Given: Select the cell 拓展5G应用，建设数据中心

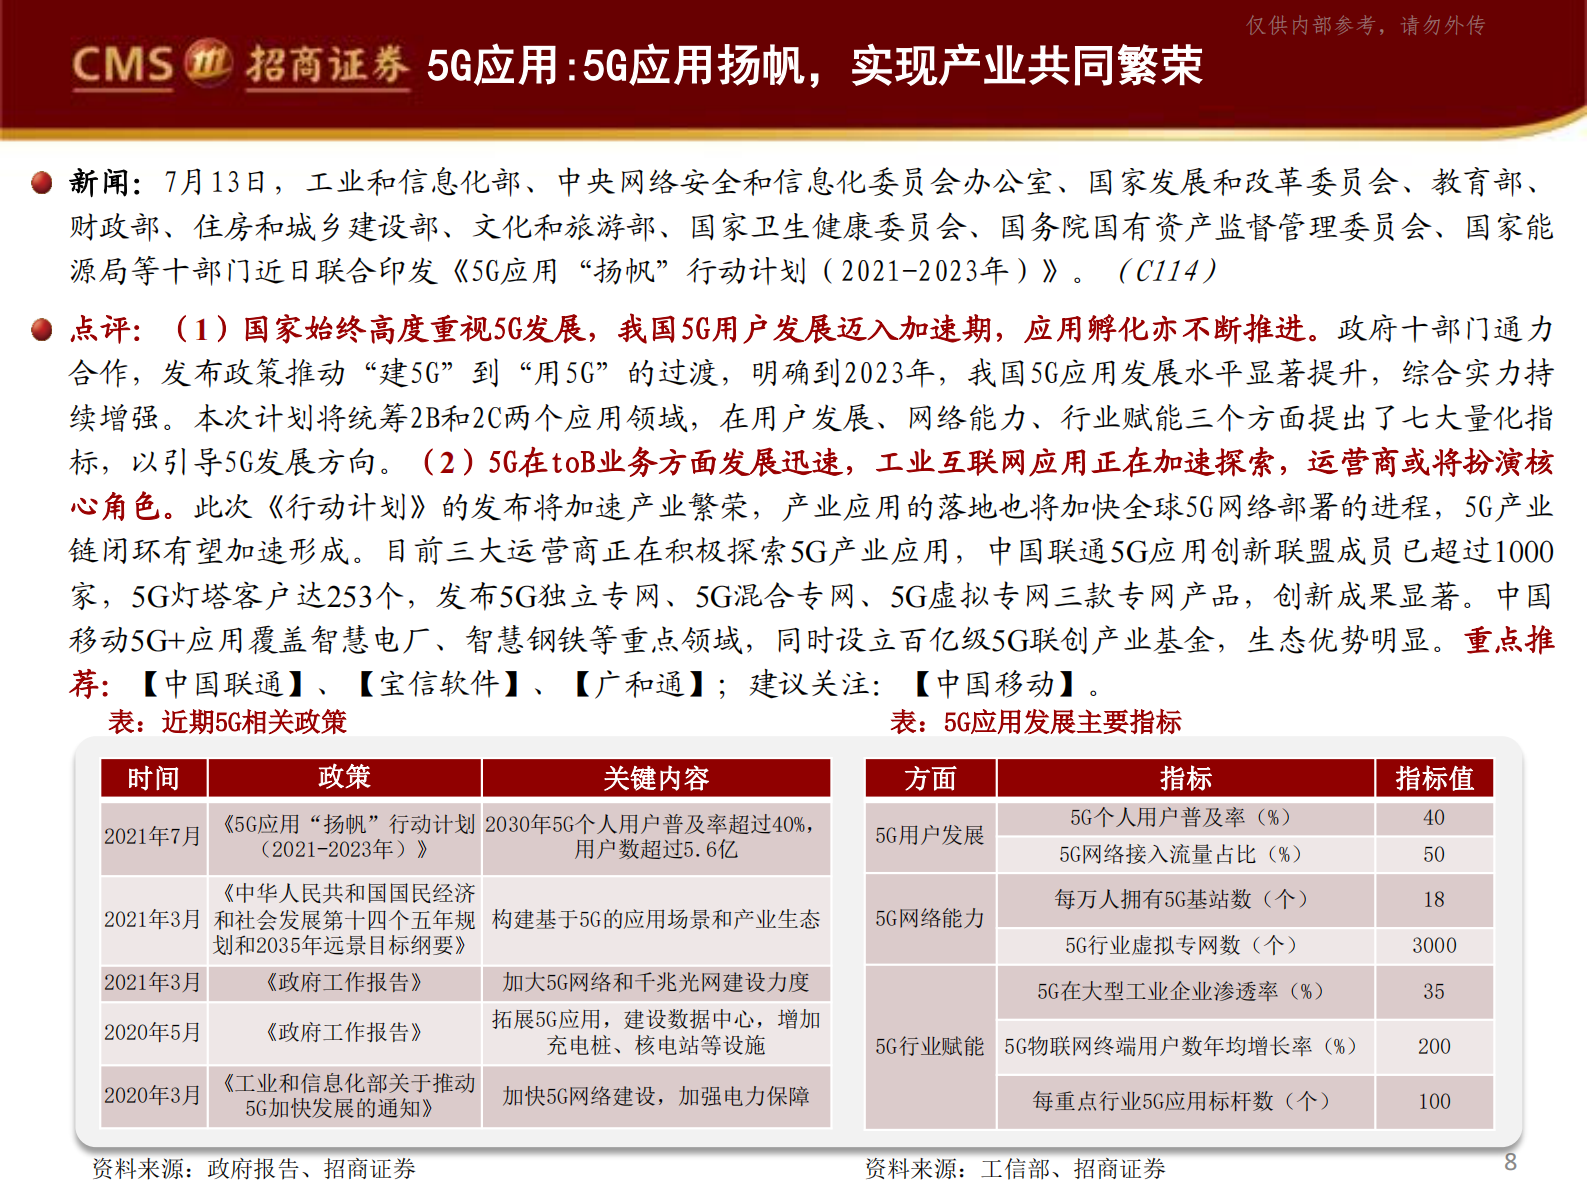Looking at the screenshot, I should click(656, 1032).
